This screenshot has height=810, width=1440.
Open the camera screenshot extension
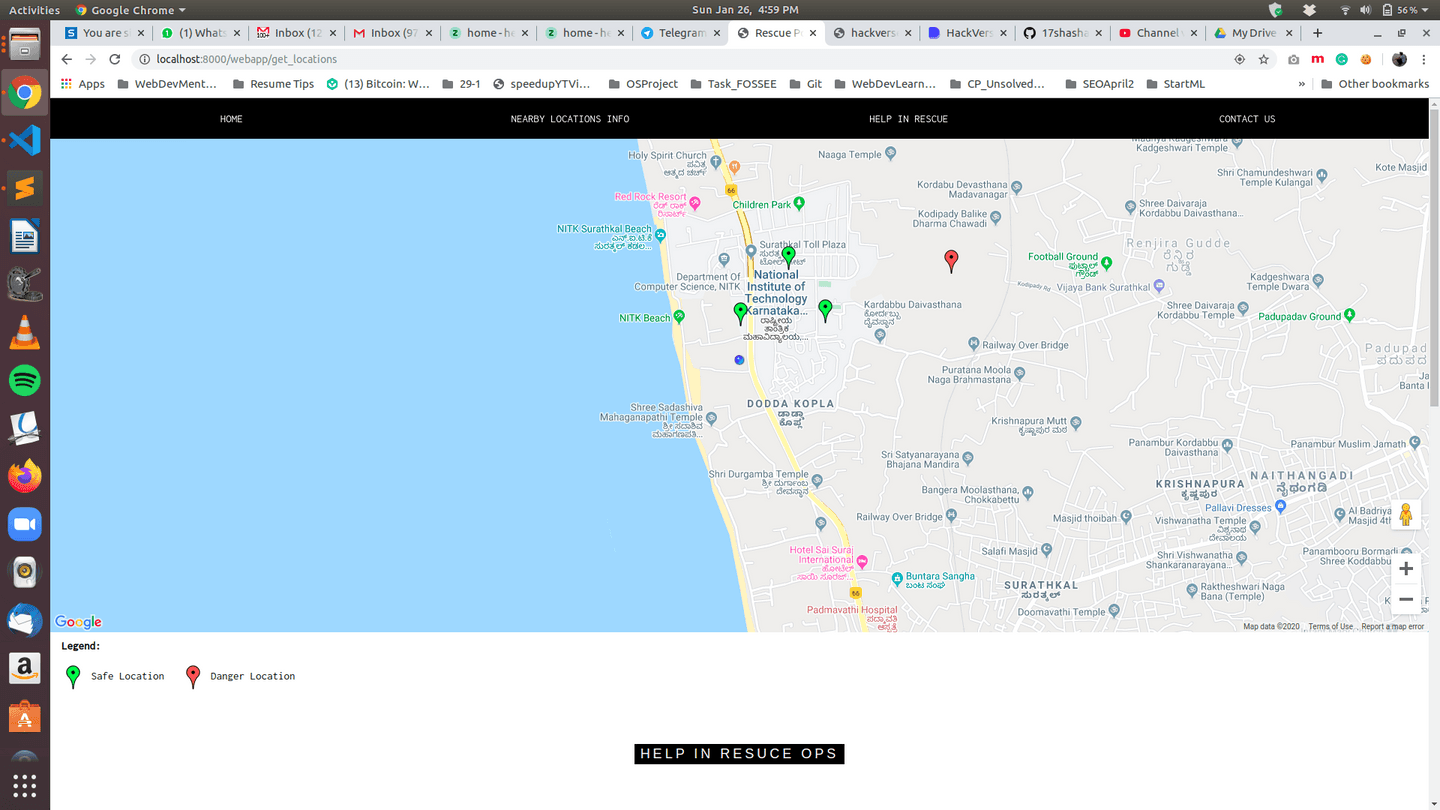point(1294,59)
